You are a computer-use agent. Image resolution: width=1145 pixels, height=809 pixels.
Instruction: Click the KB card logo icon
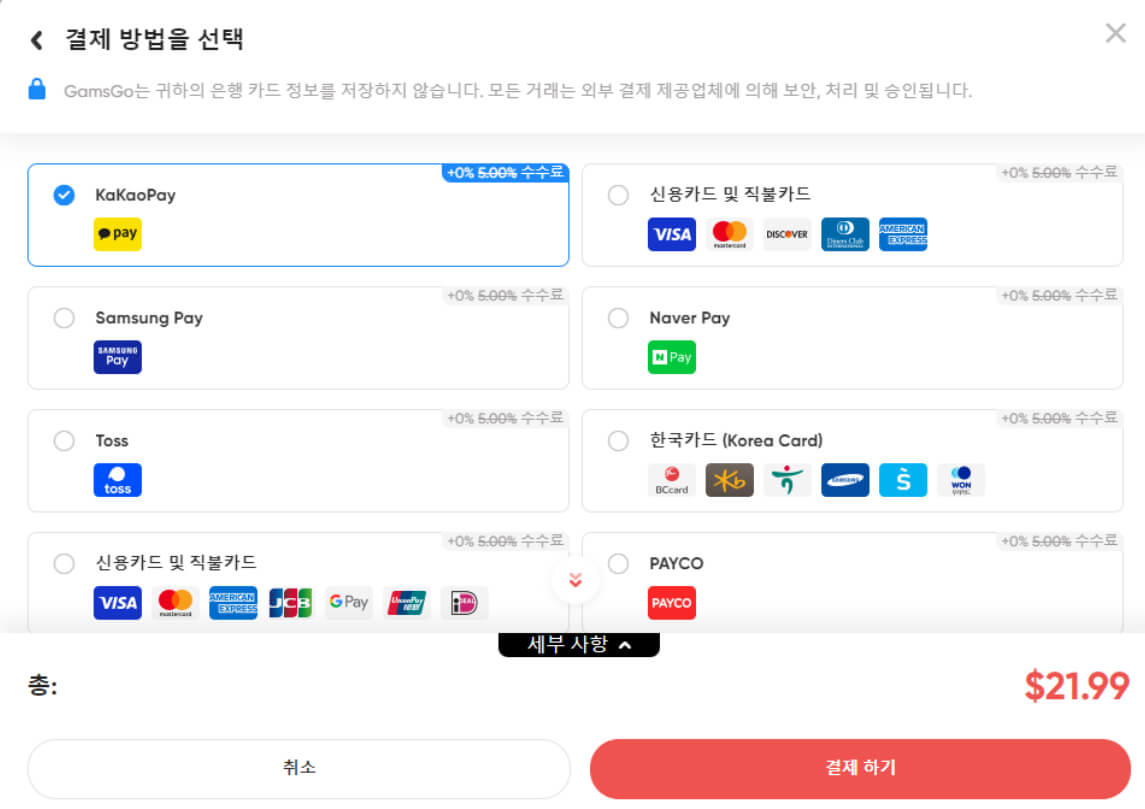tap(729, 480)
